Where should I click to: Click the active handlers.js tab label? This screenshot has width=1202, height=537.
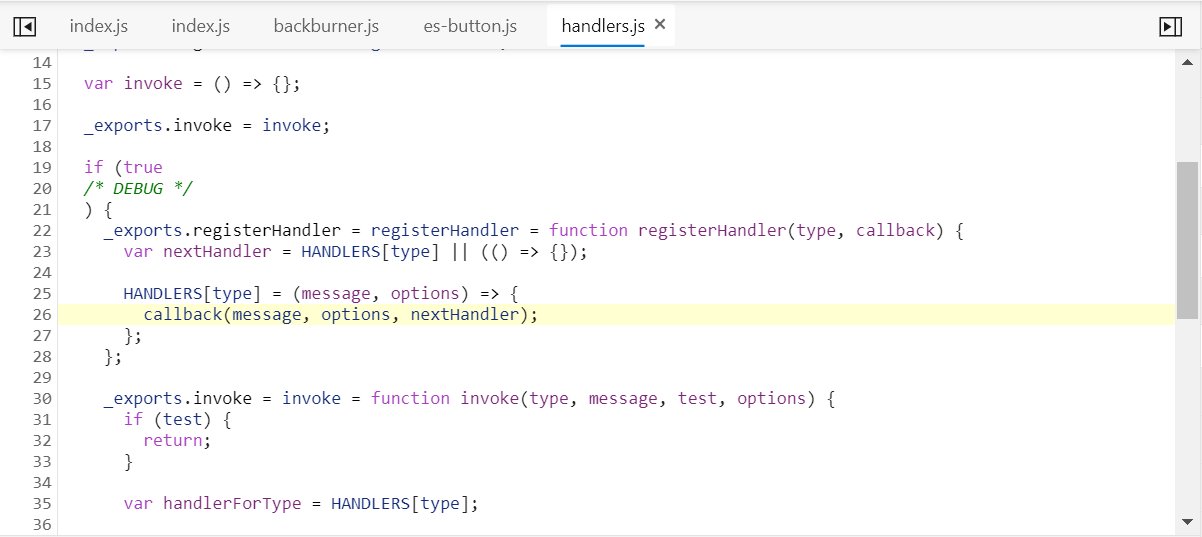[x=602, y=26]
